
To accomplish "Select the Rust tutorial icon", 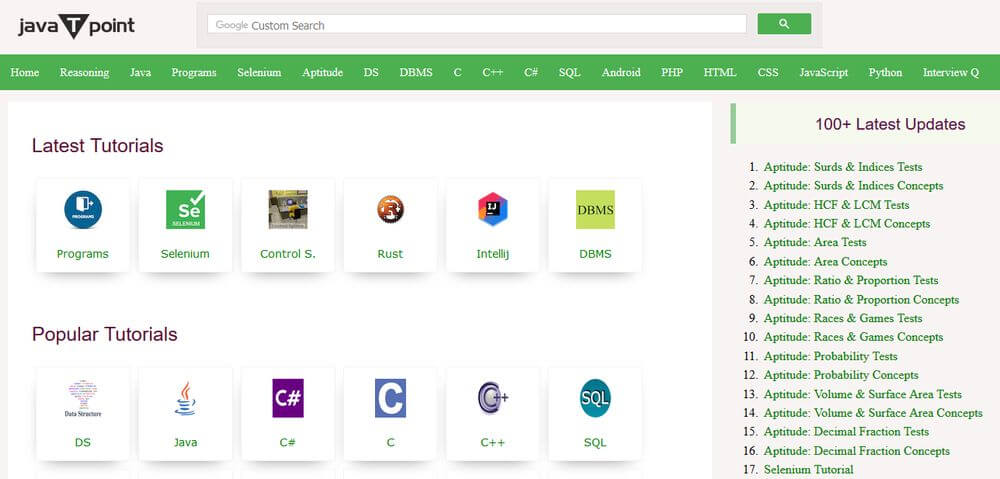I will point(390,210).
